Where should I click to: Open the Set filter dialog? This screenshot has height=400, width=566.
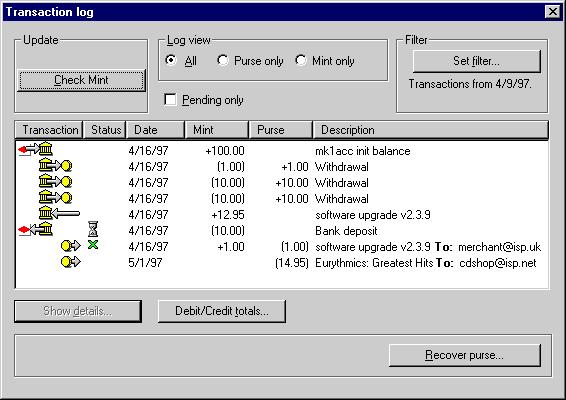pyautogui.click(x=476, y=61)
